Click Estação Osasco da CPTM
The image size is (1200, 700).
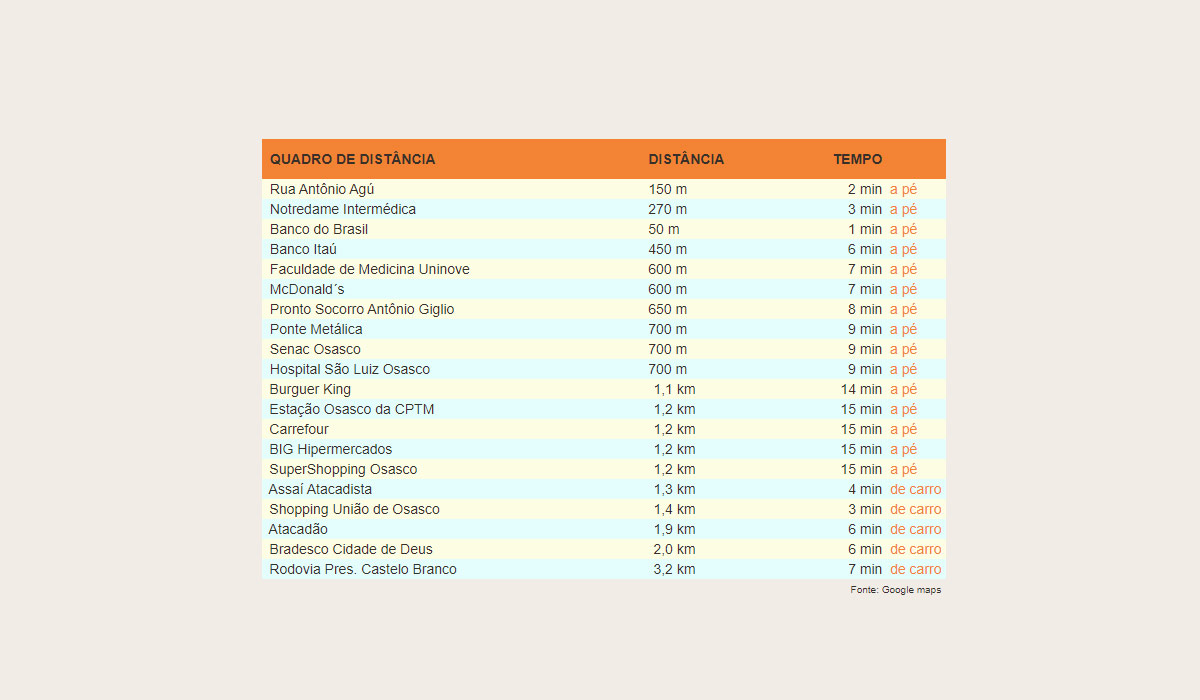(352, 409)
